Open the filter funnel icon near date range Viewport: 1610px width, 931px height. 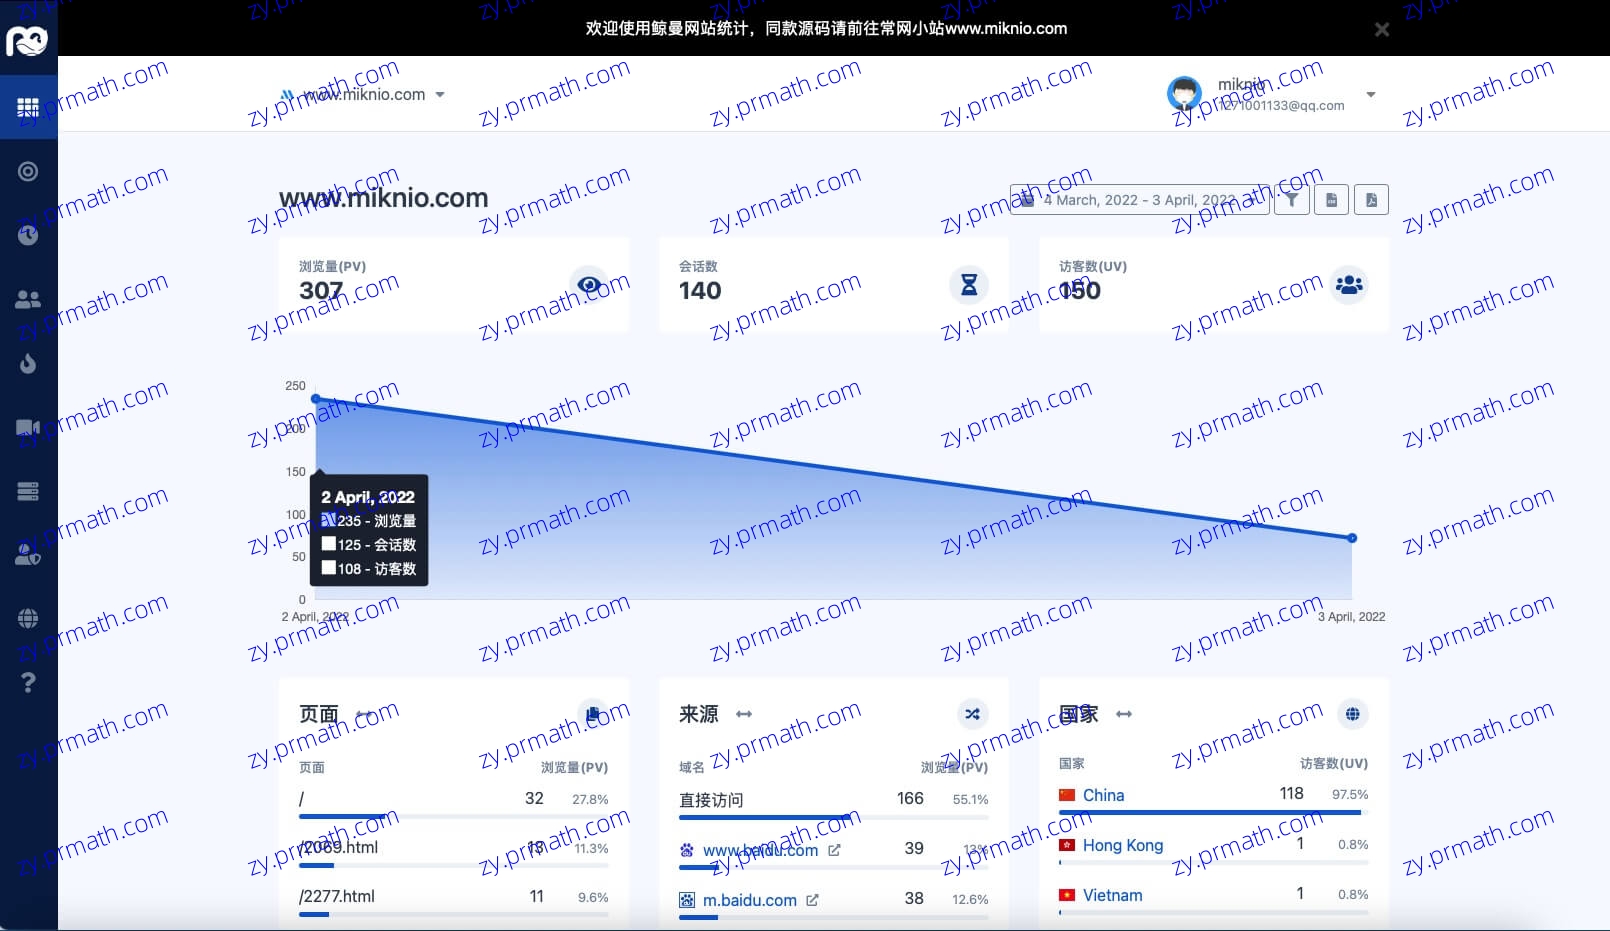coord(1291,199)
